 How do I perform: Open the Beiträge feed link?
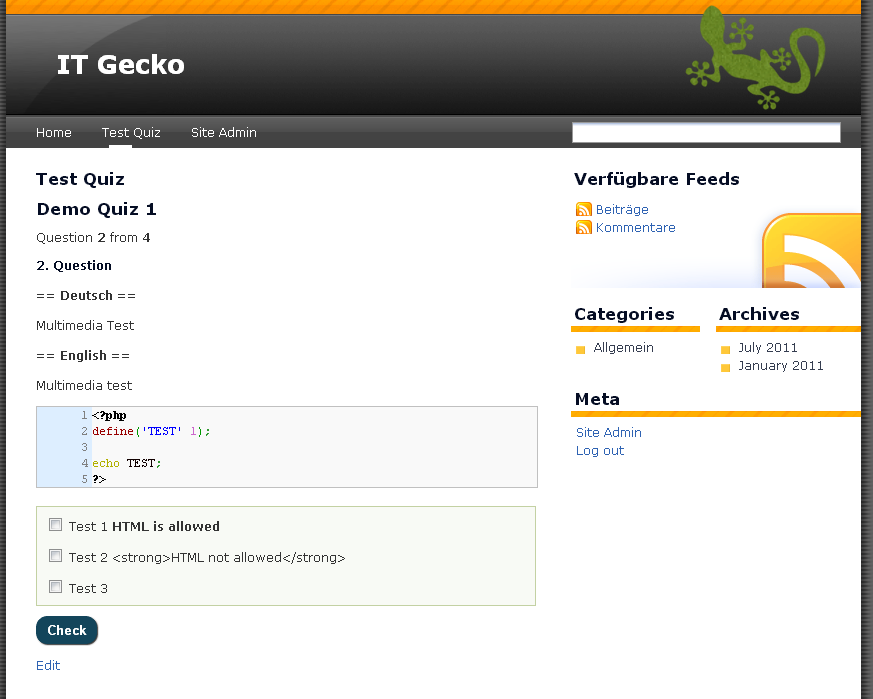click(622, 210)
